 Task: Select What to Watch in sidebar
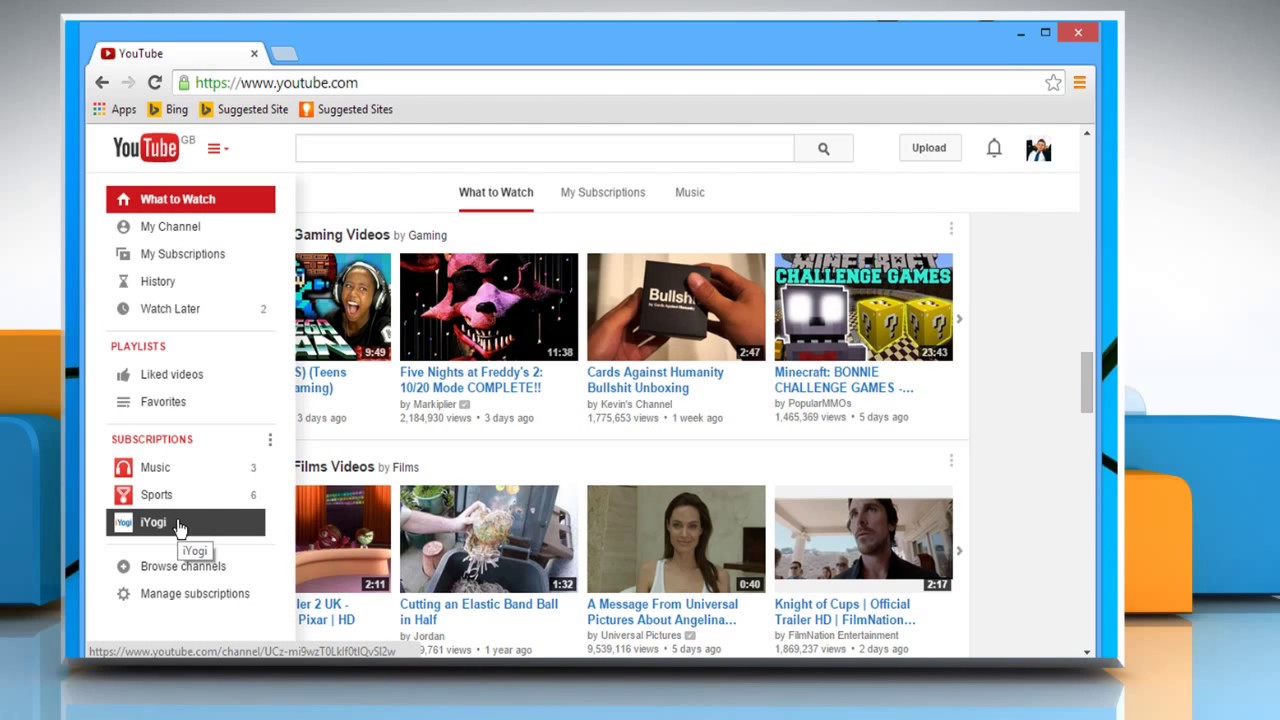point(190,199)
